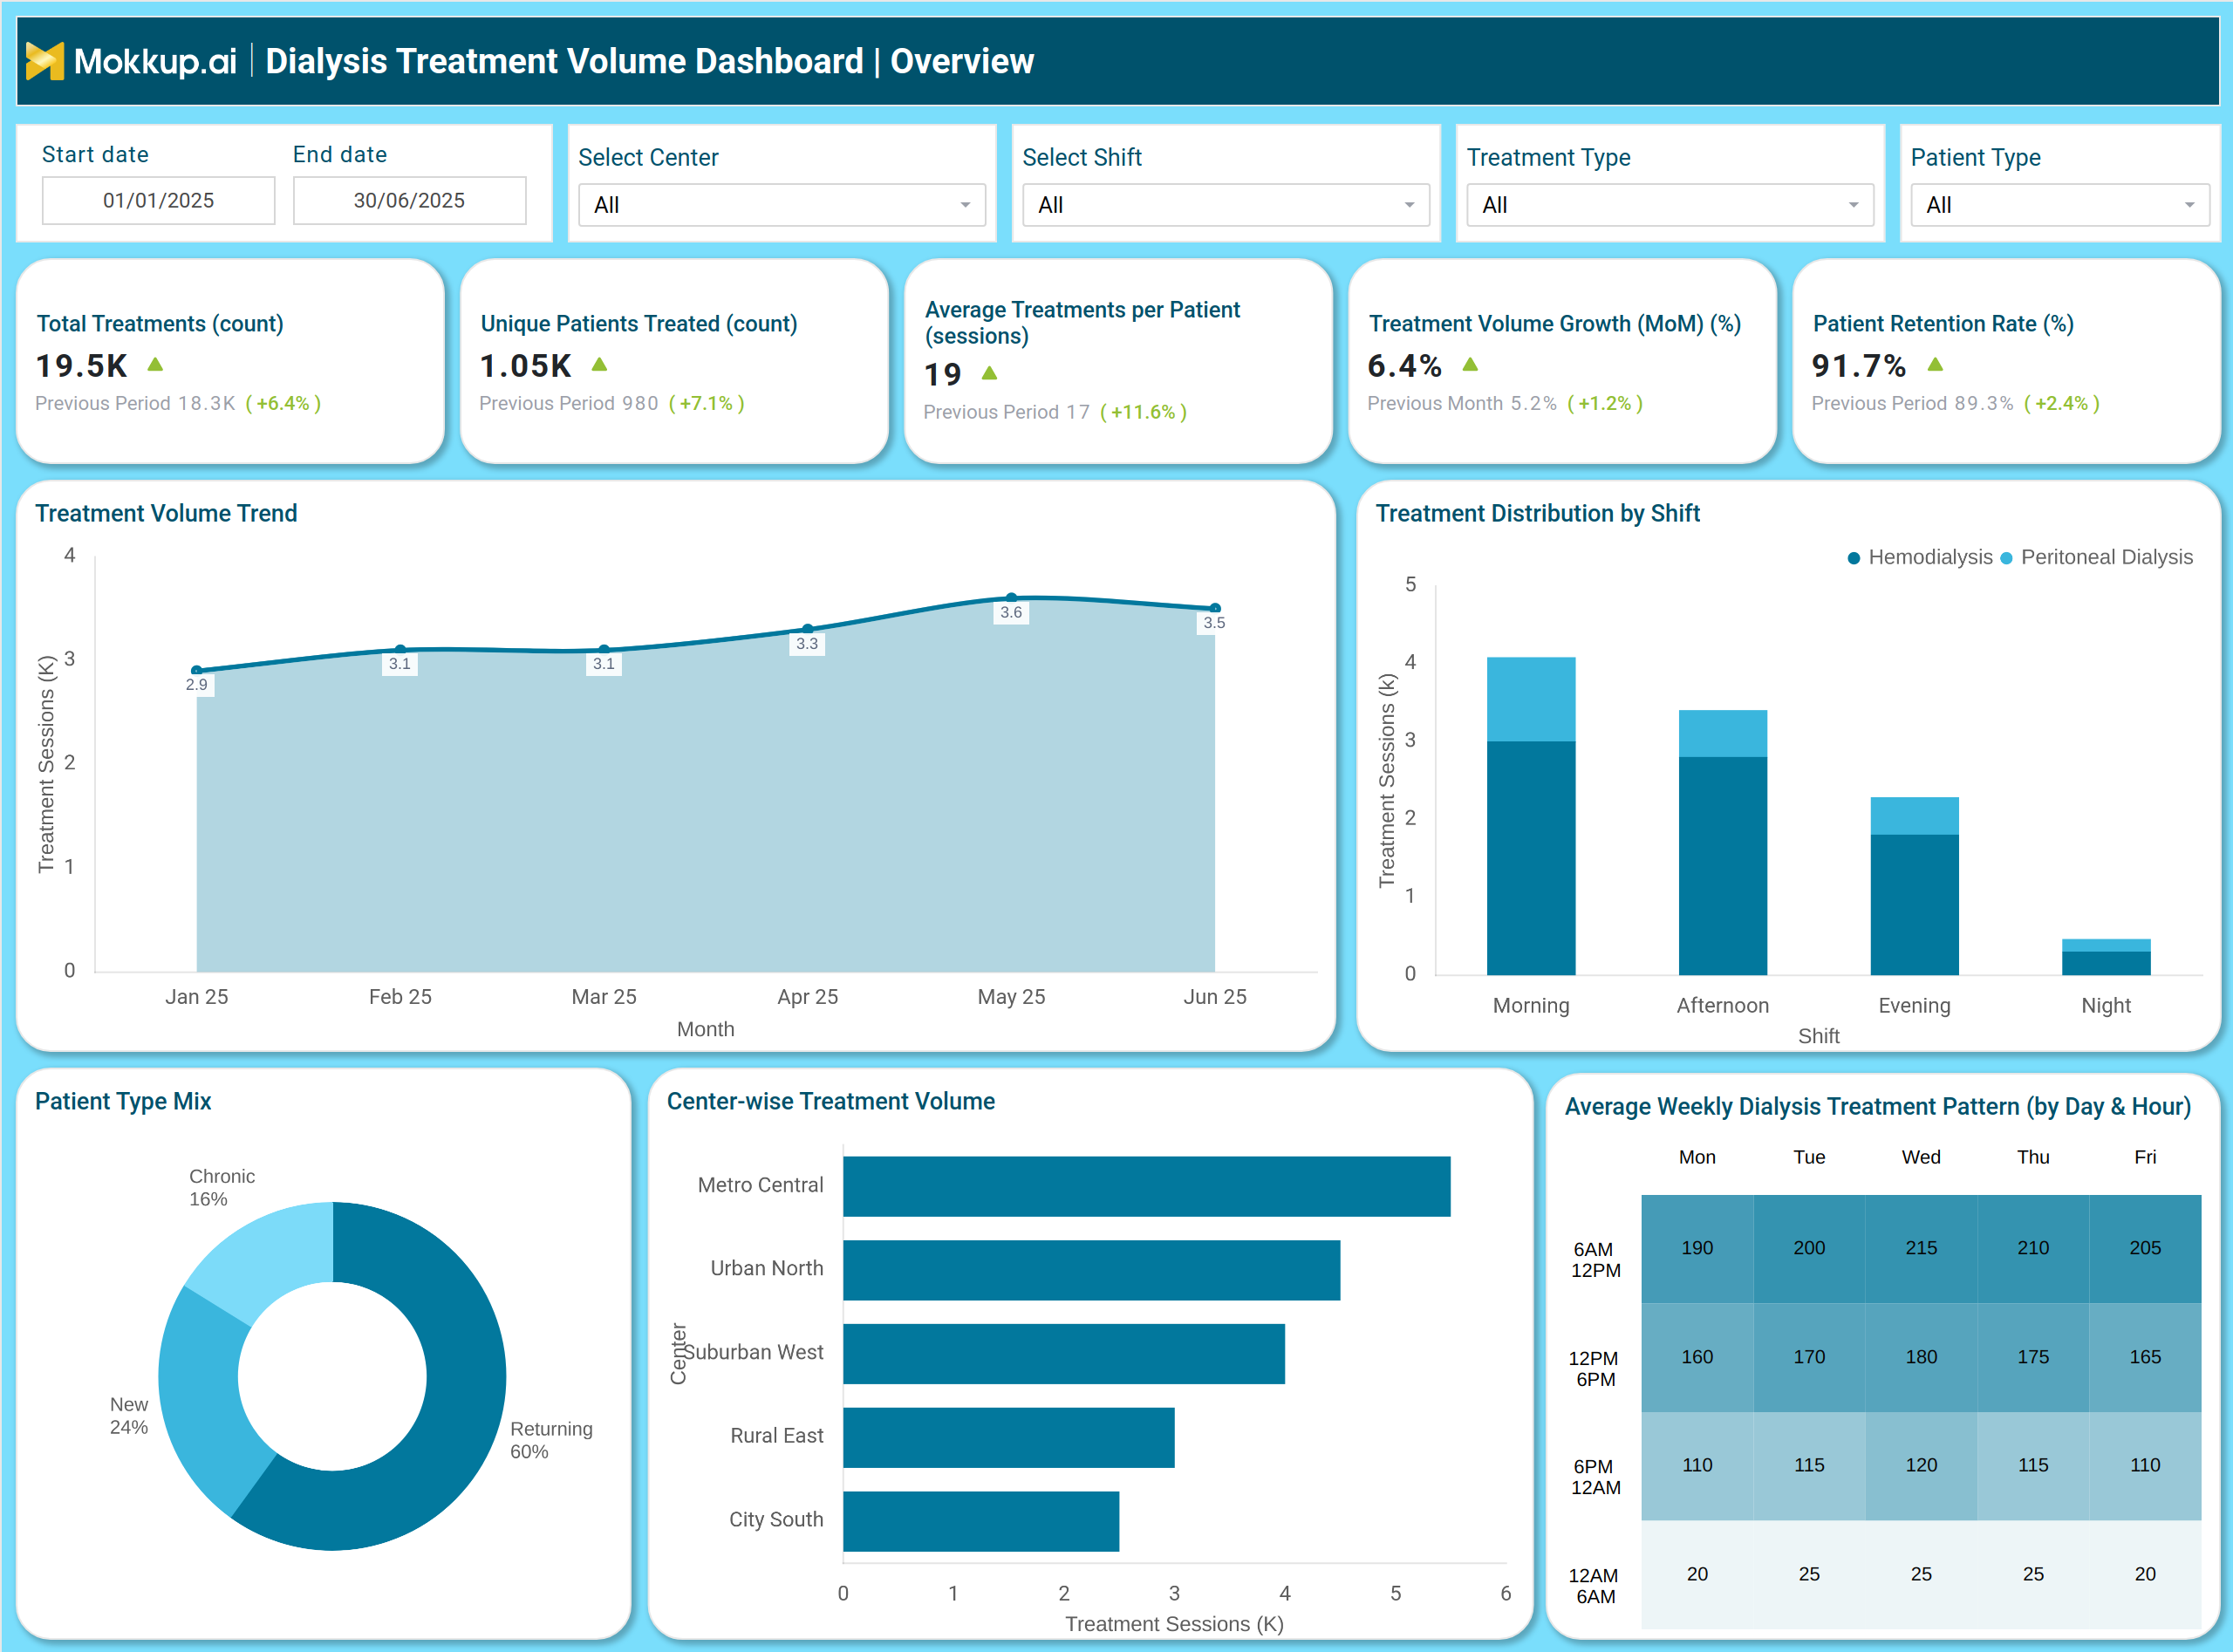Click the Mar 25 data label 3.1

tap(604, 663)
